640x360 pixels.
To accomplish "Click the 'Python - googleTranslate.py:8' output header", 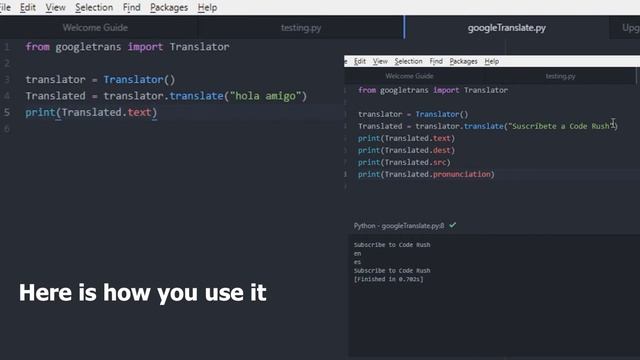I will 399,226.
